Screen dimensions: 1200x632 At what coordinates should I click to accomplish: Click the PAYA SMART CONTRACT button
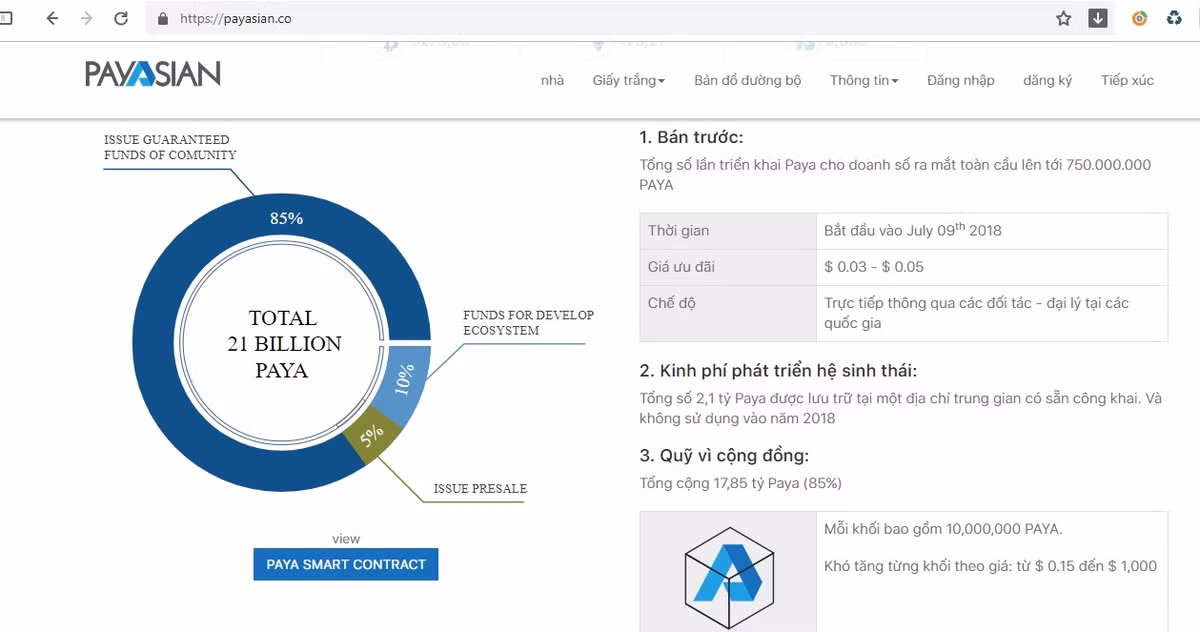[346, 564]
